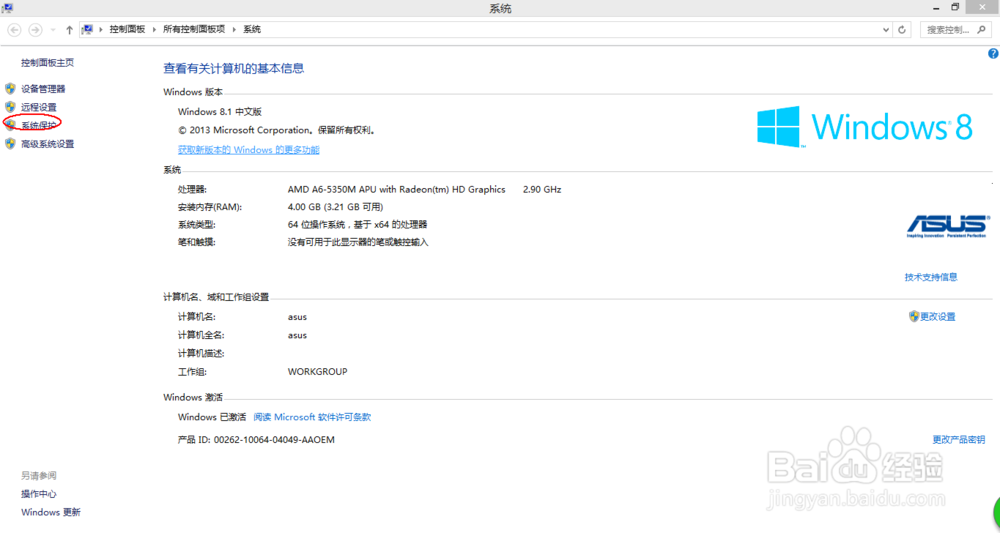
Task: Open address bar history dropdown
Action: pyautogui.click(x=886, y=30)
